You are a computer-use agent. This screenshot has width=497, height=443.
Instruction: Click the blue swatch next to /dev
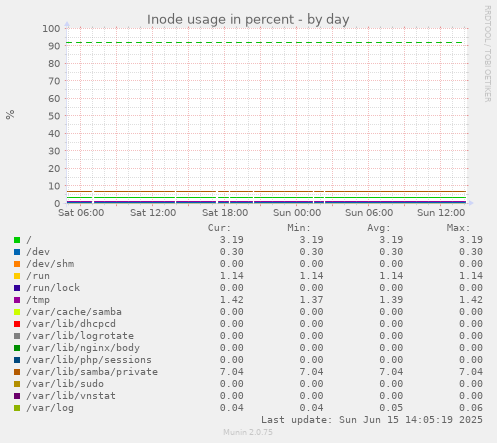17,252
